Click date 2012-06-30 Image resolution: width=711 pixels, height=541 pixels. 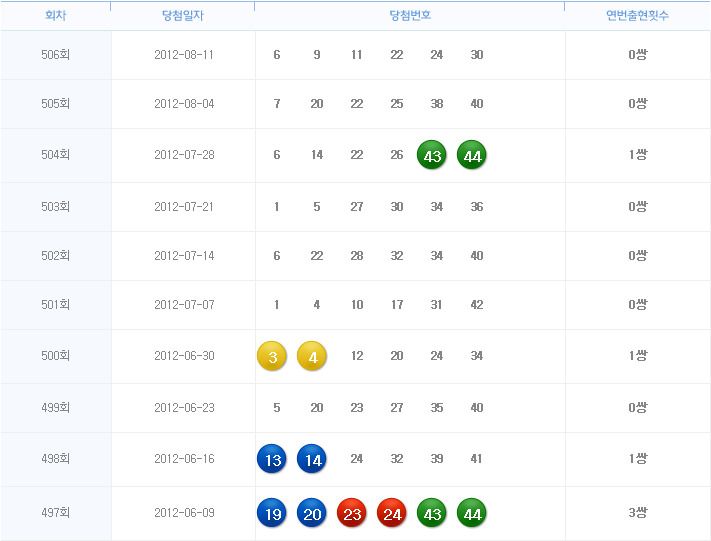pos(184,356)
